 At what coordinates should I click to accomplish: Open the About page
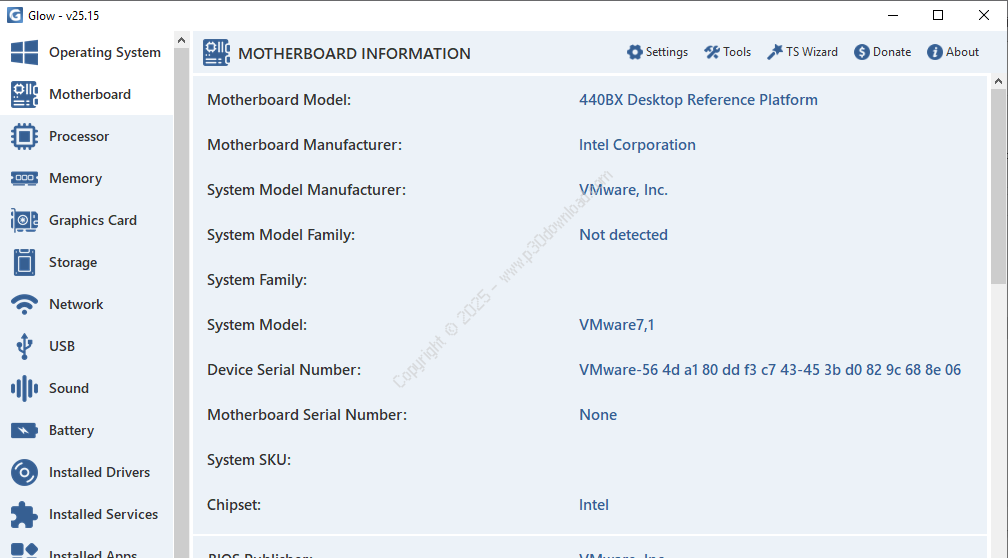953,52
